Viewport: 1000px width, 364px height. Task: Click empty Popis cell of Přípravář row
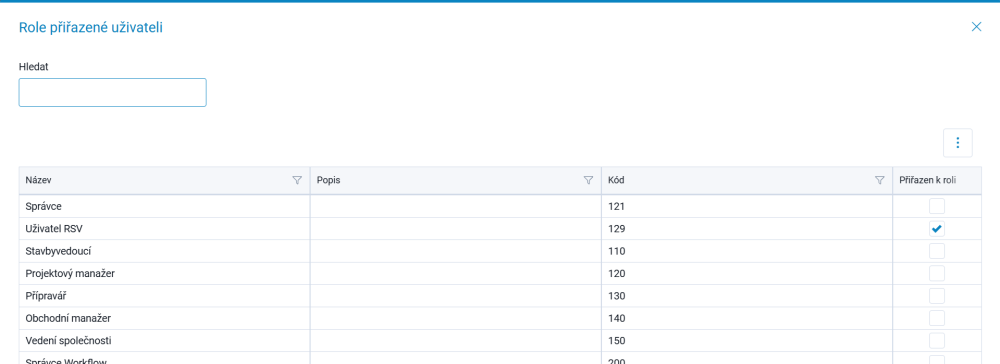455,296
